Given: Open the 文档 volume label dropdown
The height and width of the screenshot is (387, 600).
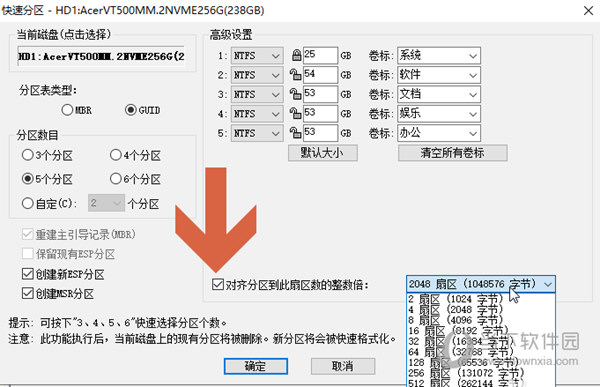Looking at the screenshot, I should [439, 95].
